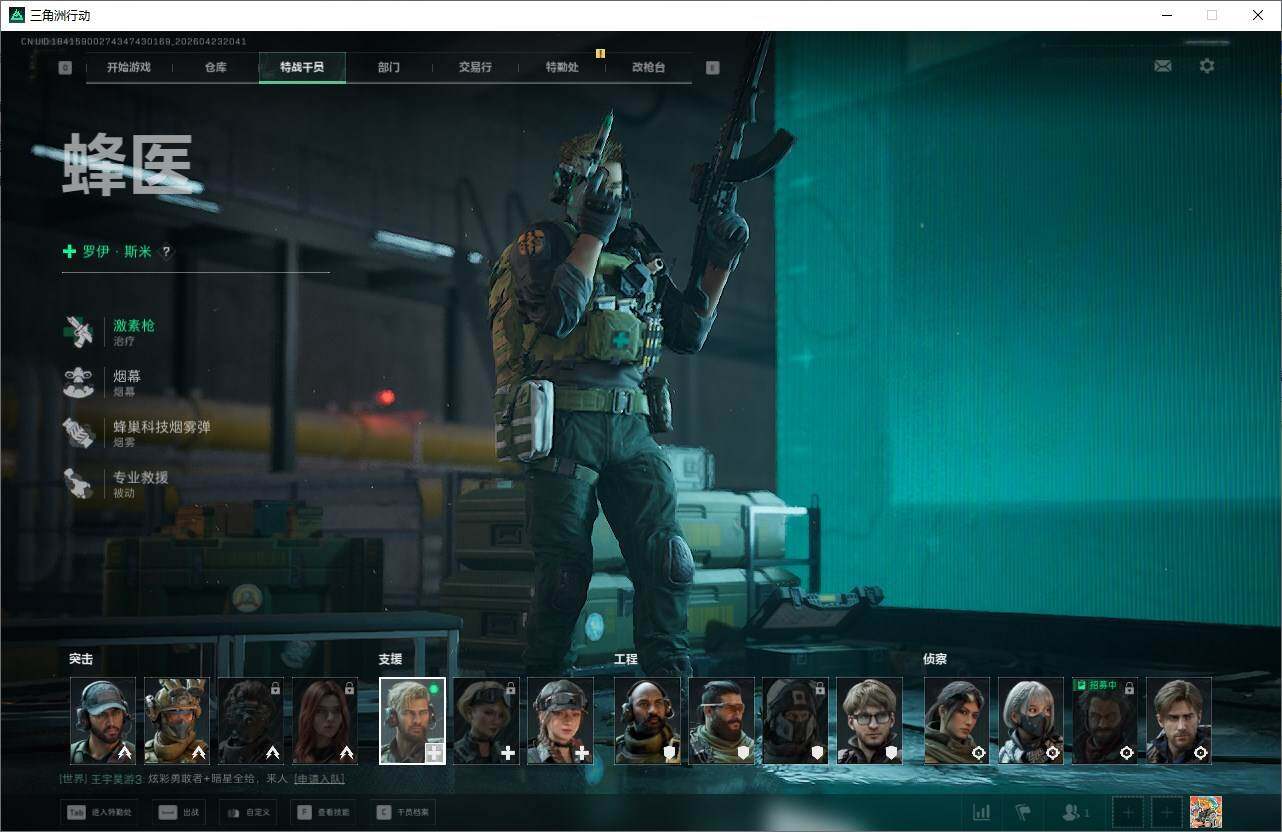Click the 开始游戏 tab

(x=129, y=67)
